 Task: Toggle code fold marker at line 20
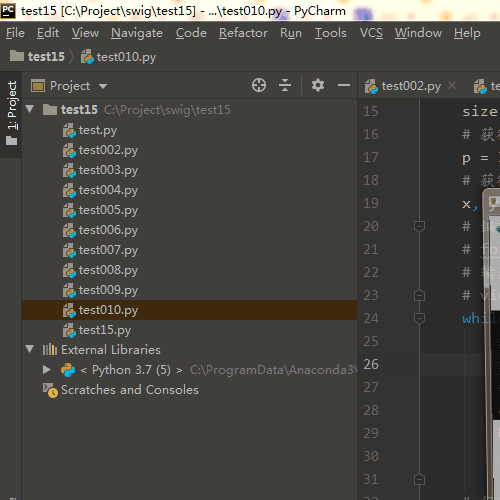coord(419,226)
